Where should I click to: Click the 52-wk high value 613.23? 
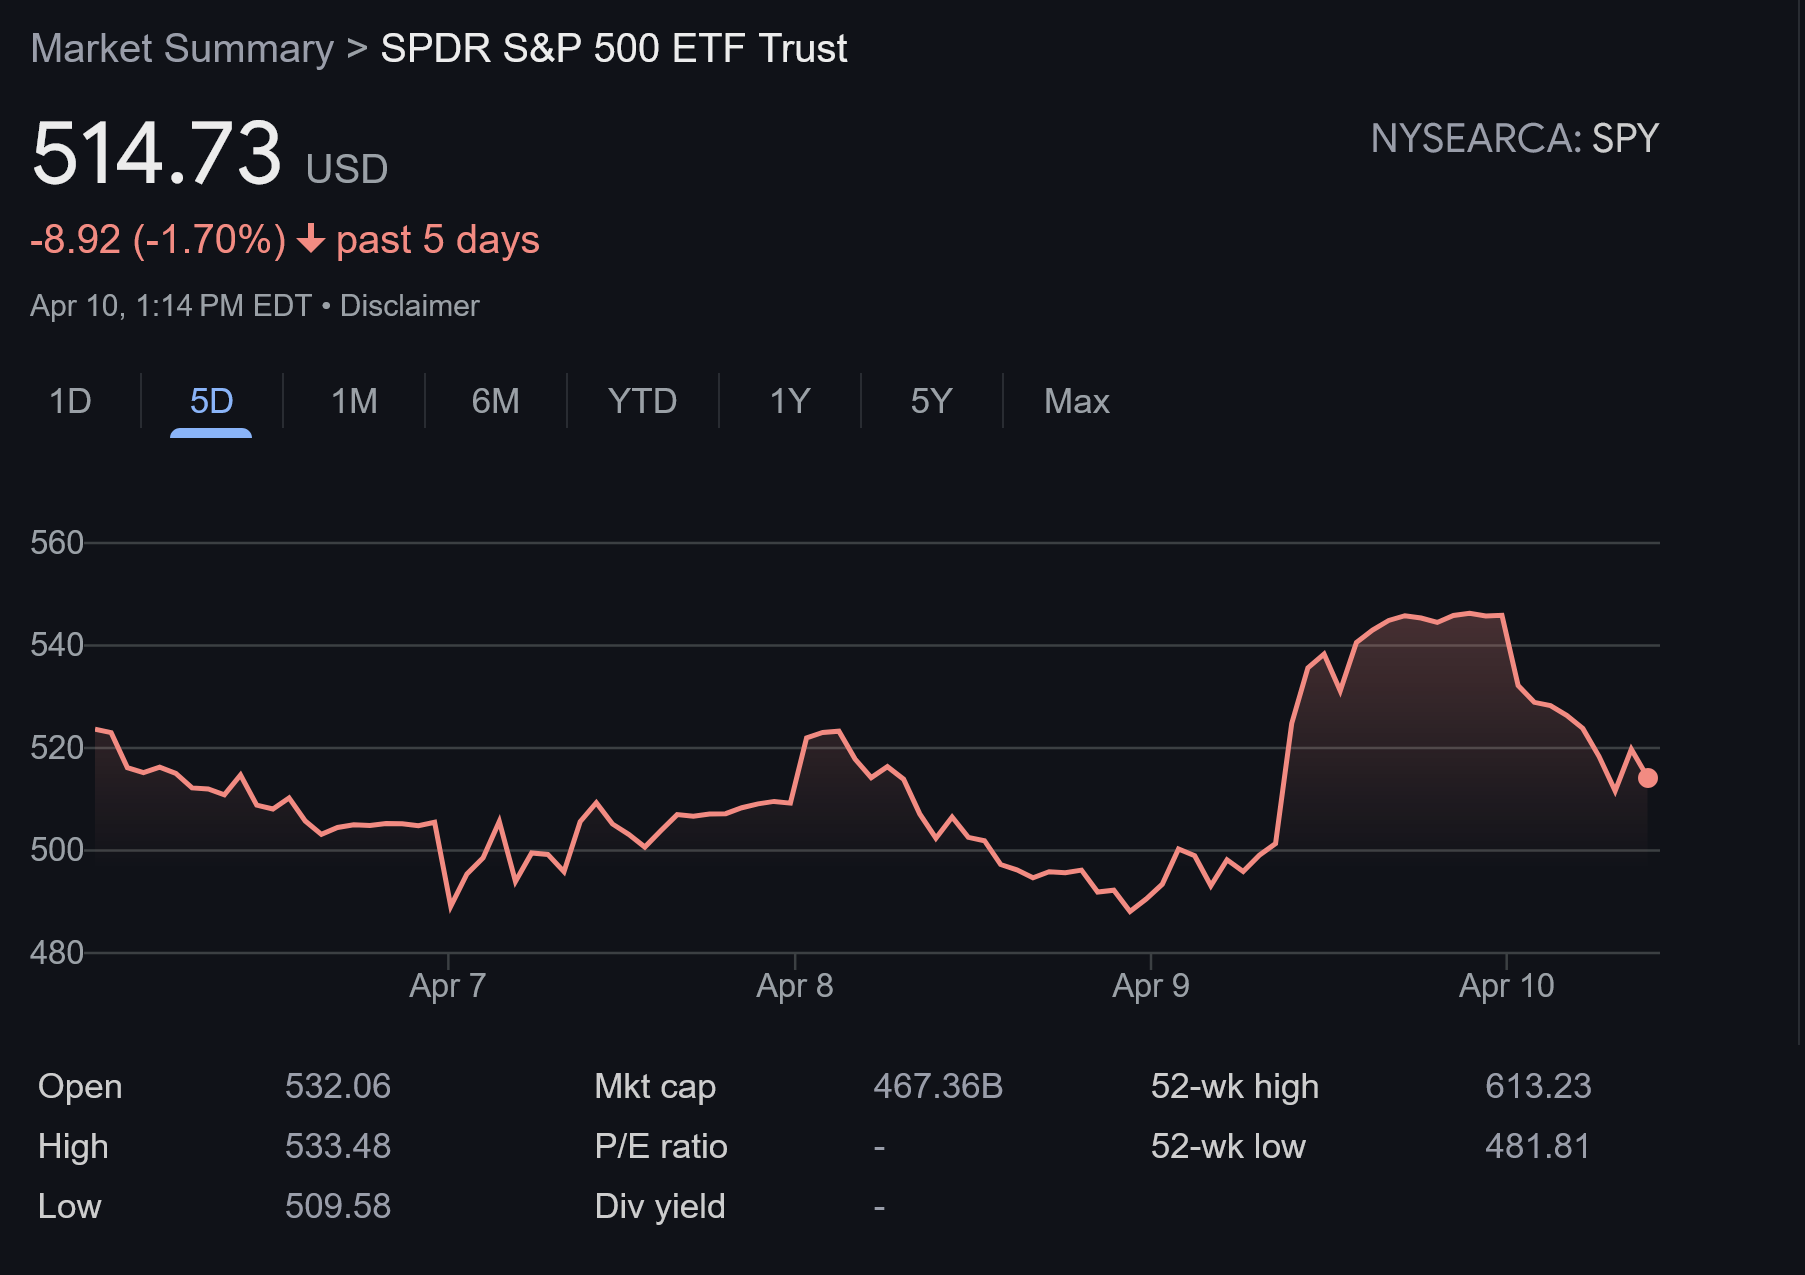point(1538,1086)
